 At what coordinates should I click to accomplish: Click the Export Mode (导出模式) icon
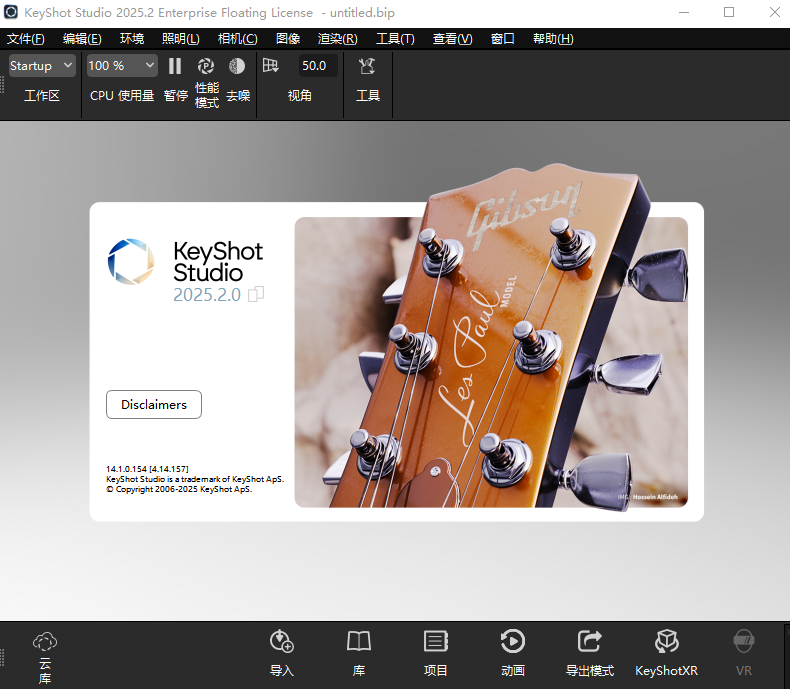[589, 641]
